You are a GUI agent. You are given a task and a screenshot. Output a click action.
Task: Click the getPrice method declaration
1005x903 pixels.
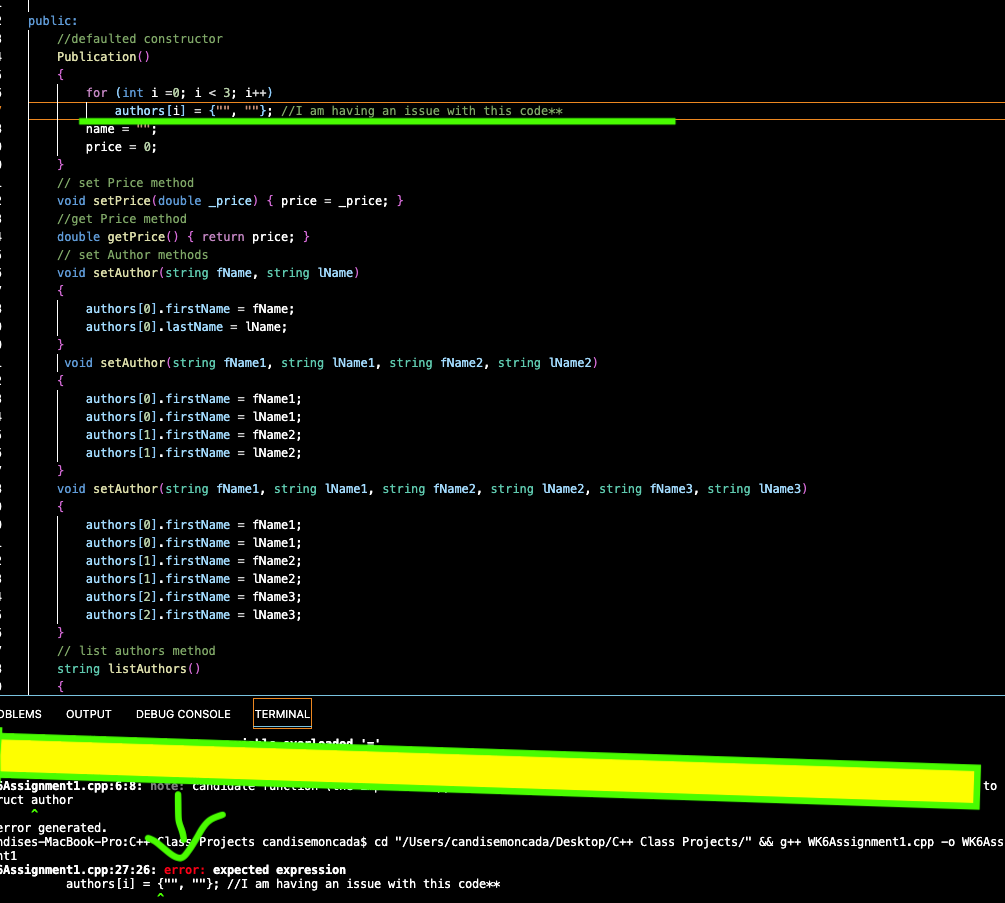pos(183,236)
